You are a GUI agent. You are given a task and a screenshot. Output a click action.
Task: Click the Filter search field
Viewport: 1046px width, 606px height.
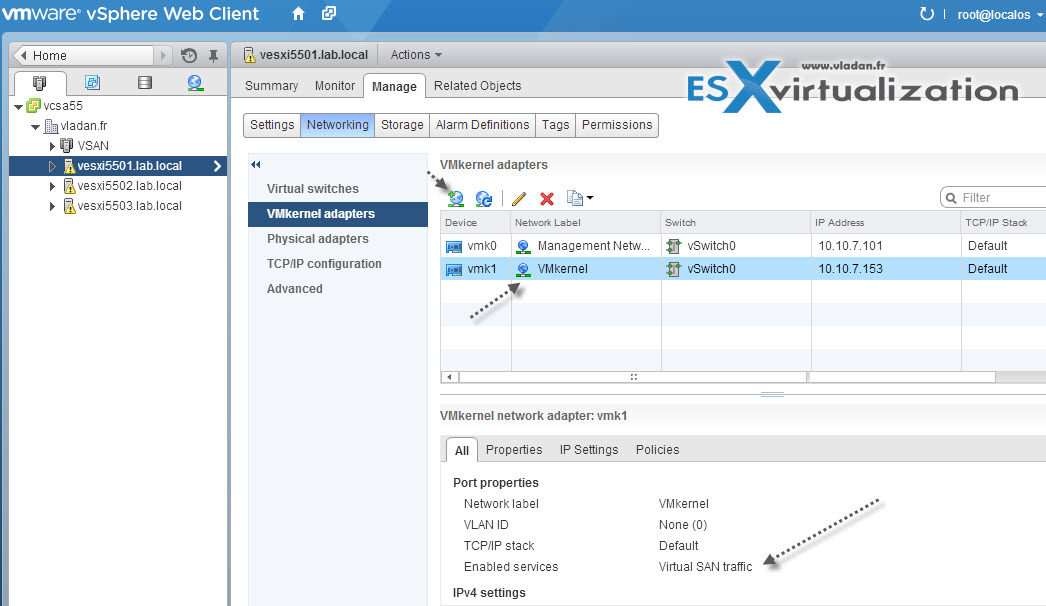(993, 198)
